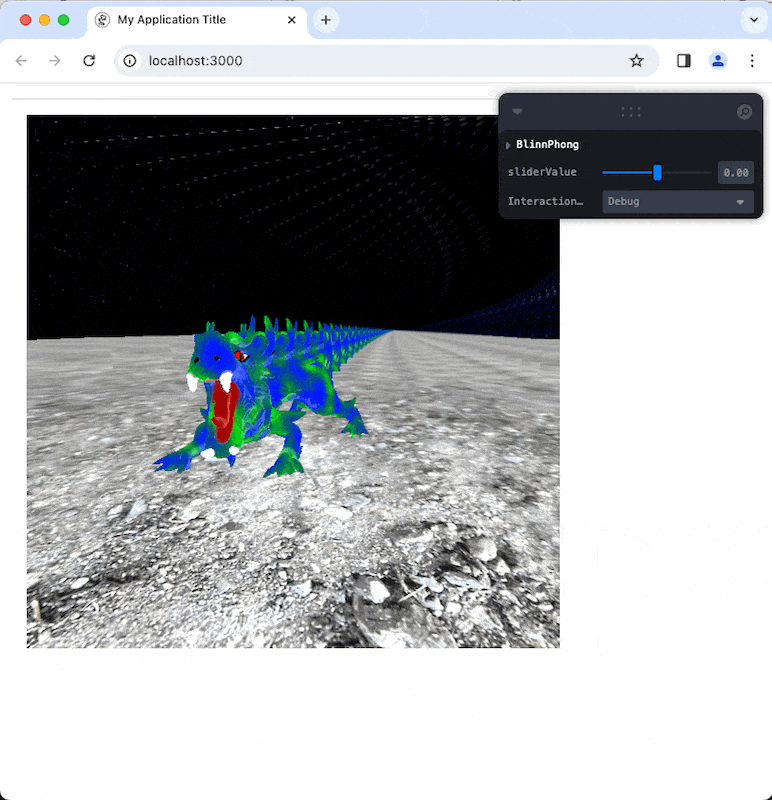Click the search icon in the Leva panel
The height and width of the screenshot is (800, 772).
tap(744, 112)
